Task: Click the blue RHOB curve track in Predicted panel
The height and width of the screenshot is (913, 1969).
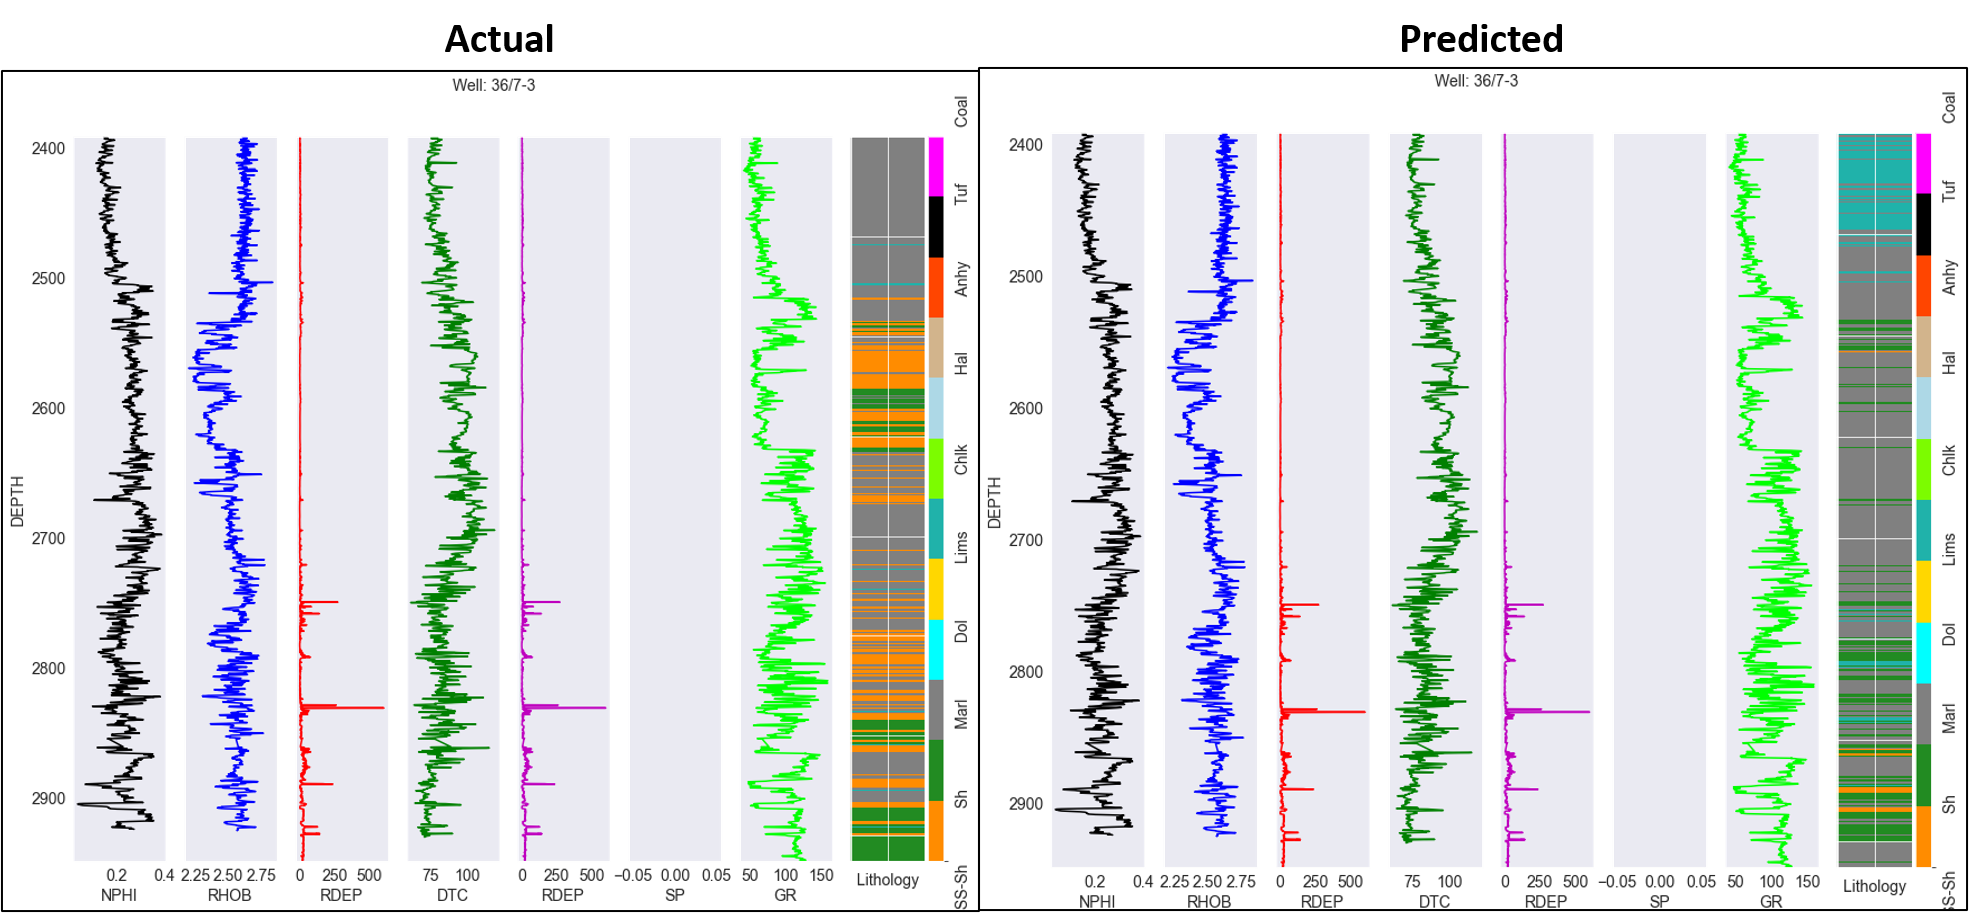Action: pos(1211,500)
